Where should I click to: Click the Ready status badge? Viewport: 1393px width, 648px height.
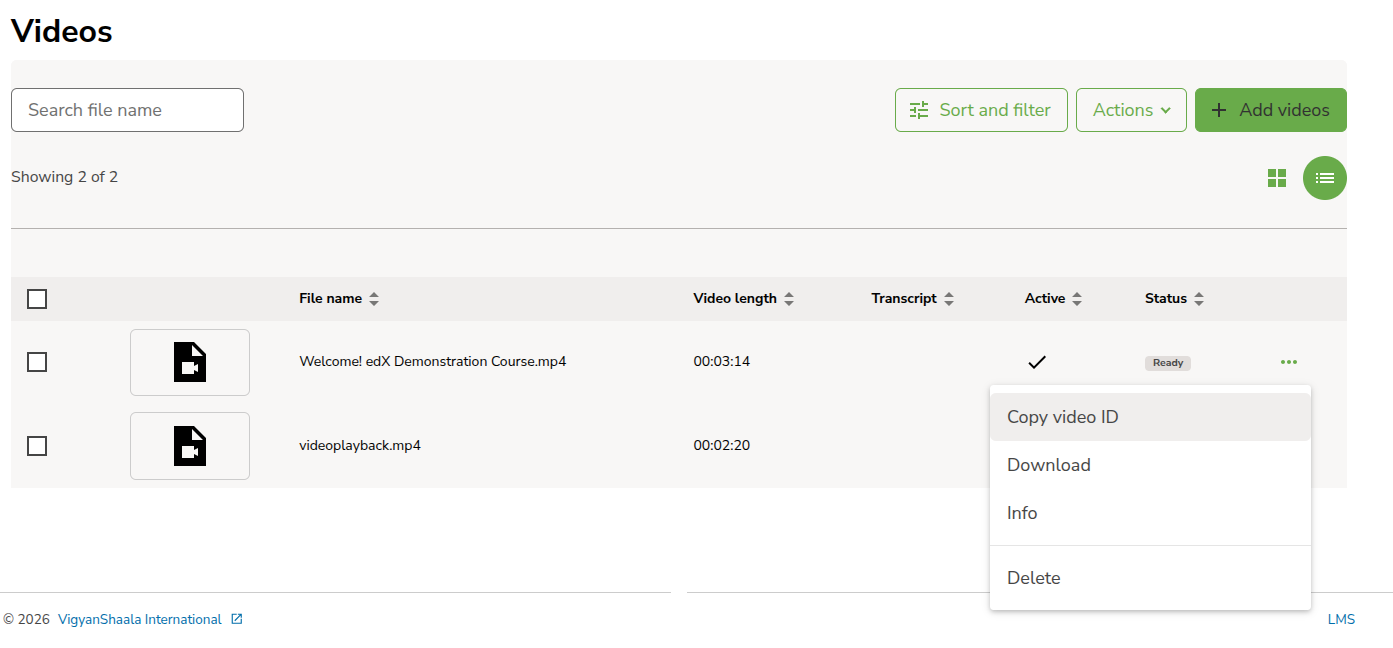1168,363
